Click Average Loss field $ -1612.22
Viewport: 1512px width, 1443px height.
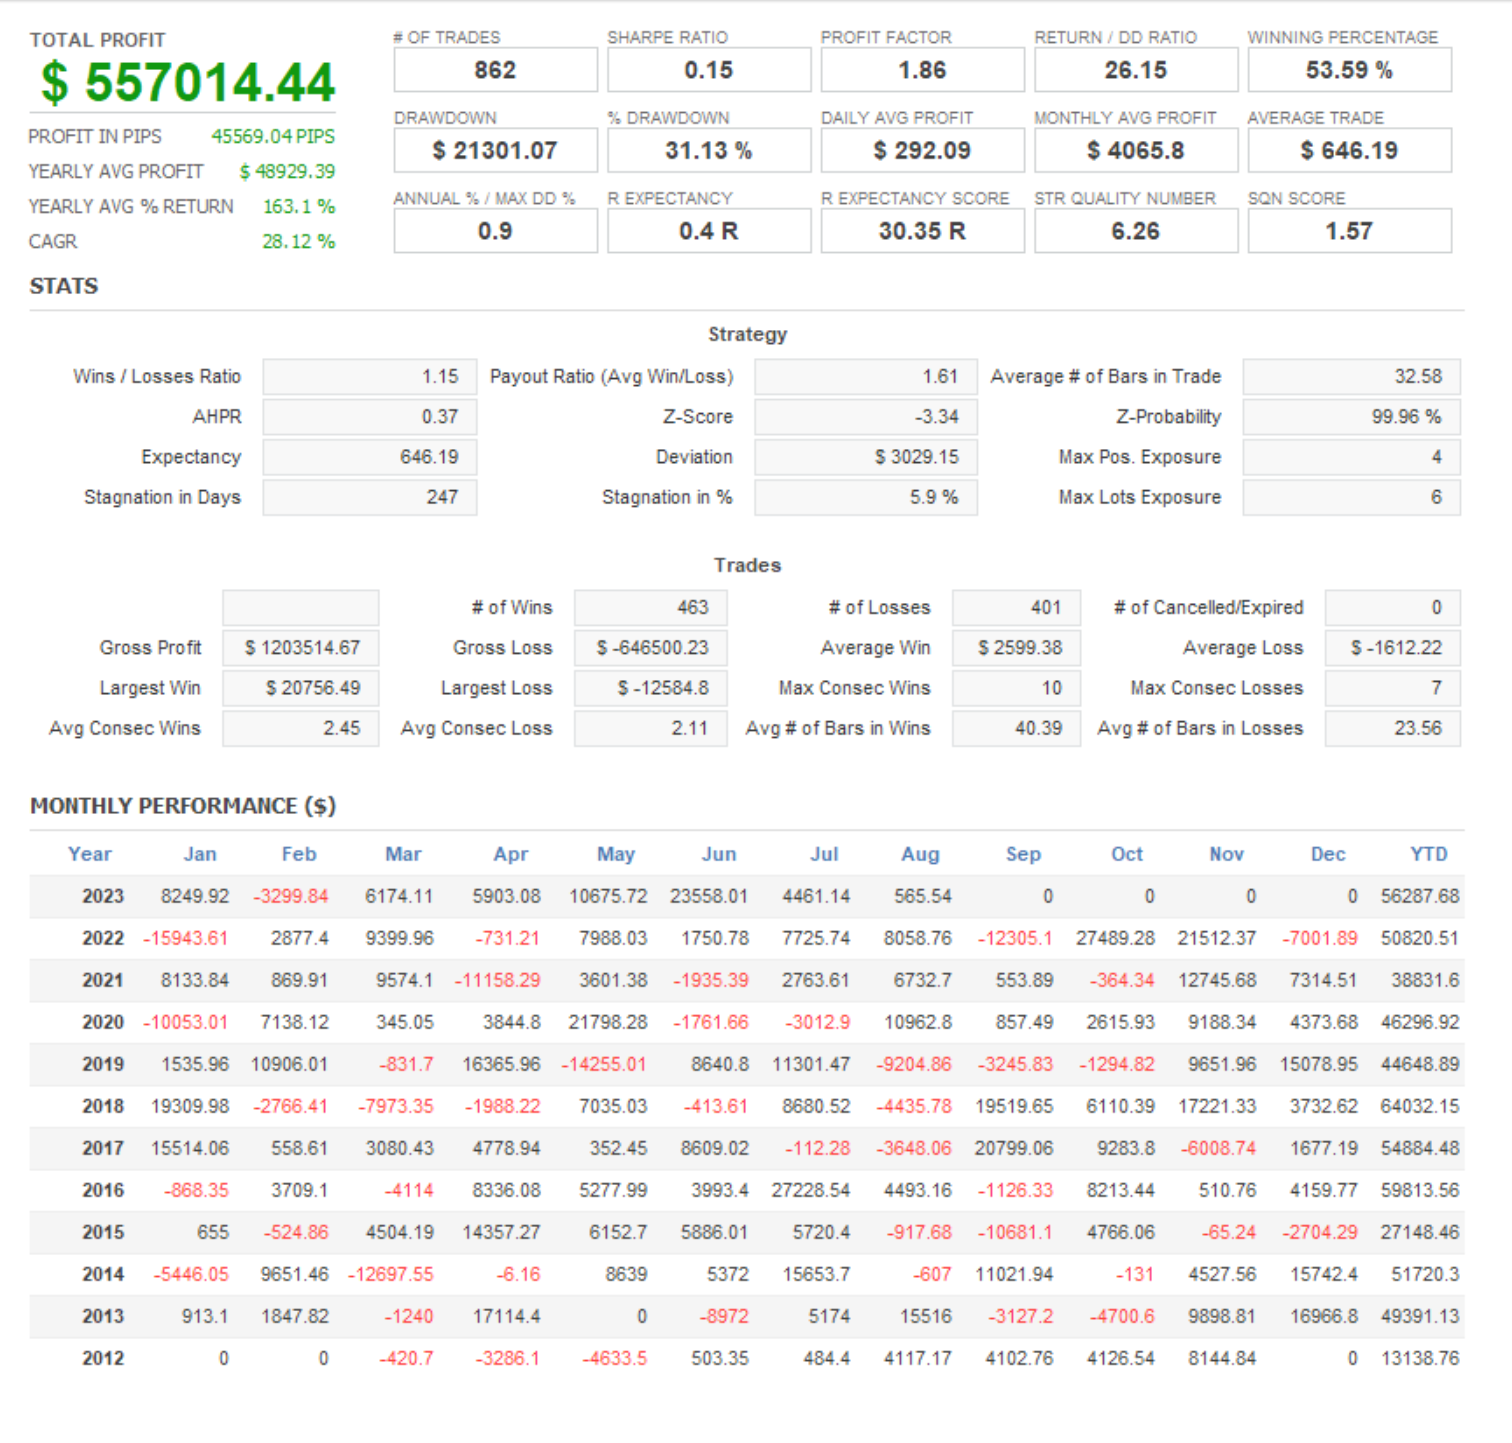pos(1393,648)
